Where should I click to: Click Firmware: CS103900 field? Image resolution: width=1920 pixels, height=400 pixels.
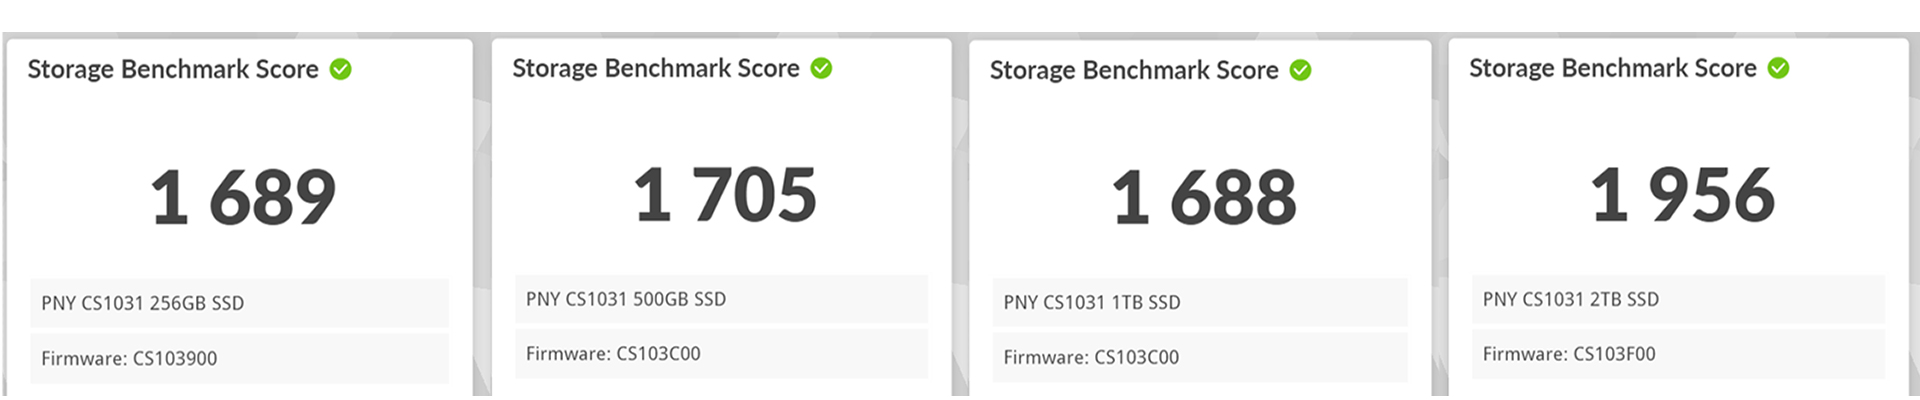tap(239, 358)
